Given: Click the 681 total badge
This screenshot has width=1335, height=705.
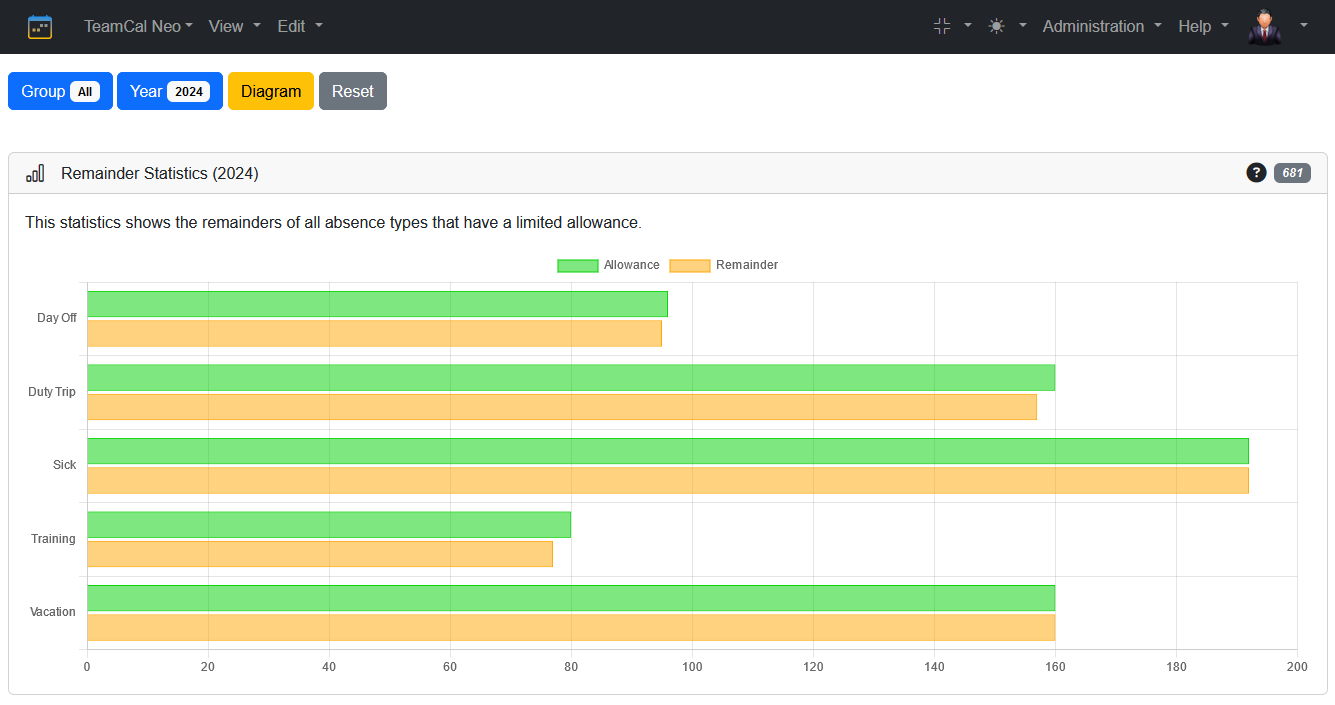Looking at the screenshot, I should [x=1292, y=173].
